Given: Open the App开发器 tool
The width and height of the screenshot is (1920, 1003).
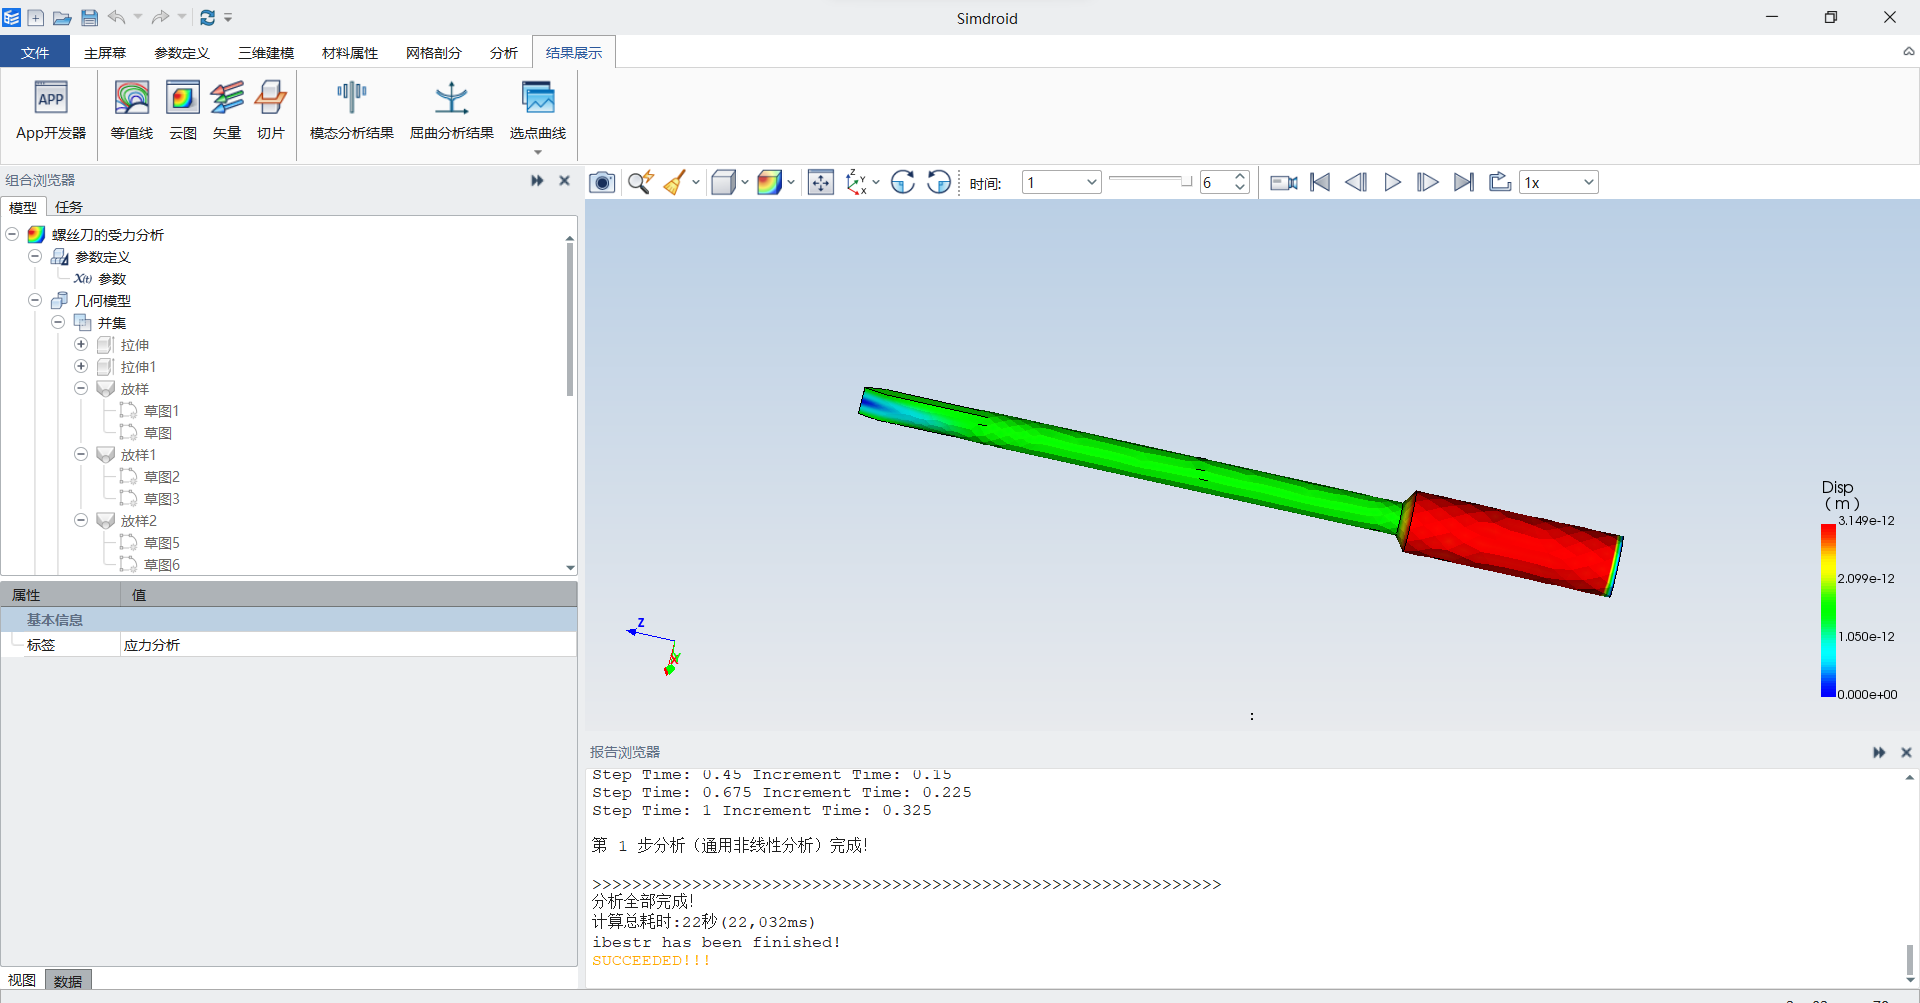Looking at the screenshot, I should point(51,111).
